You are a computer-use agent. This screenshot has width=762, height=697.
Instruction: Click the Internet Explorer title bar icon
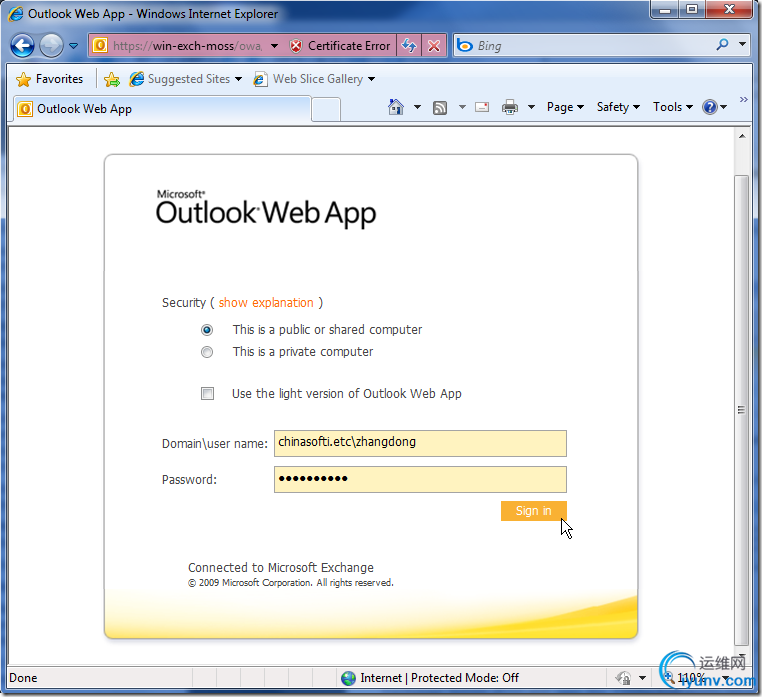click(x=16, y=14)
